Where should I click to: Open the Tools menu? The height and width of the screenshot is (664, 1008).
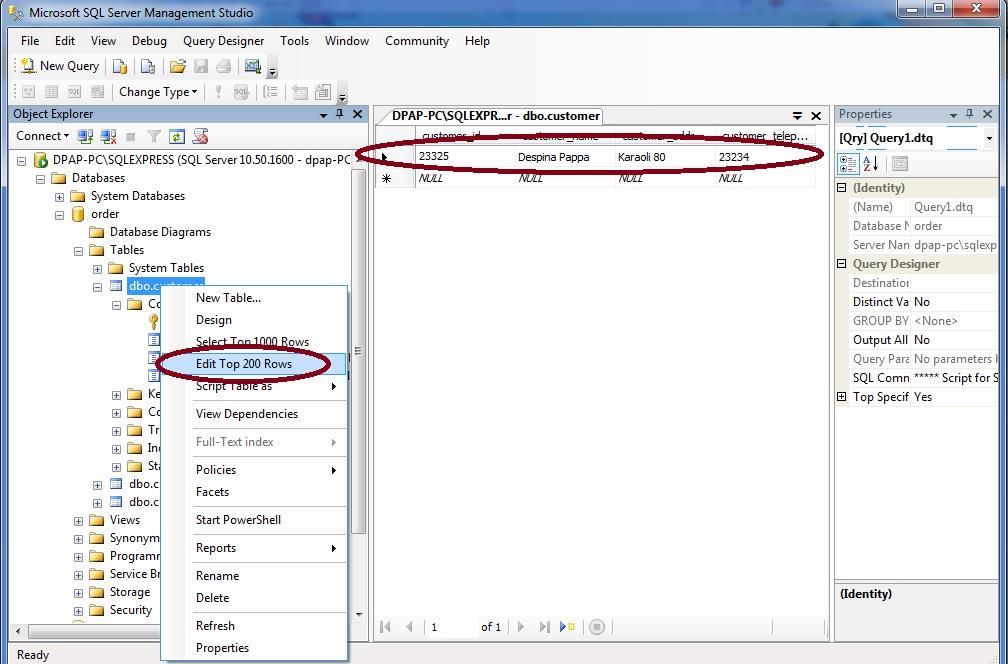tap(294, 40)
